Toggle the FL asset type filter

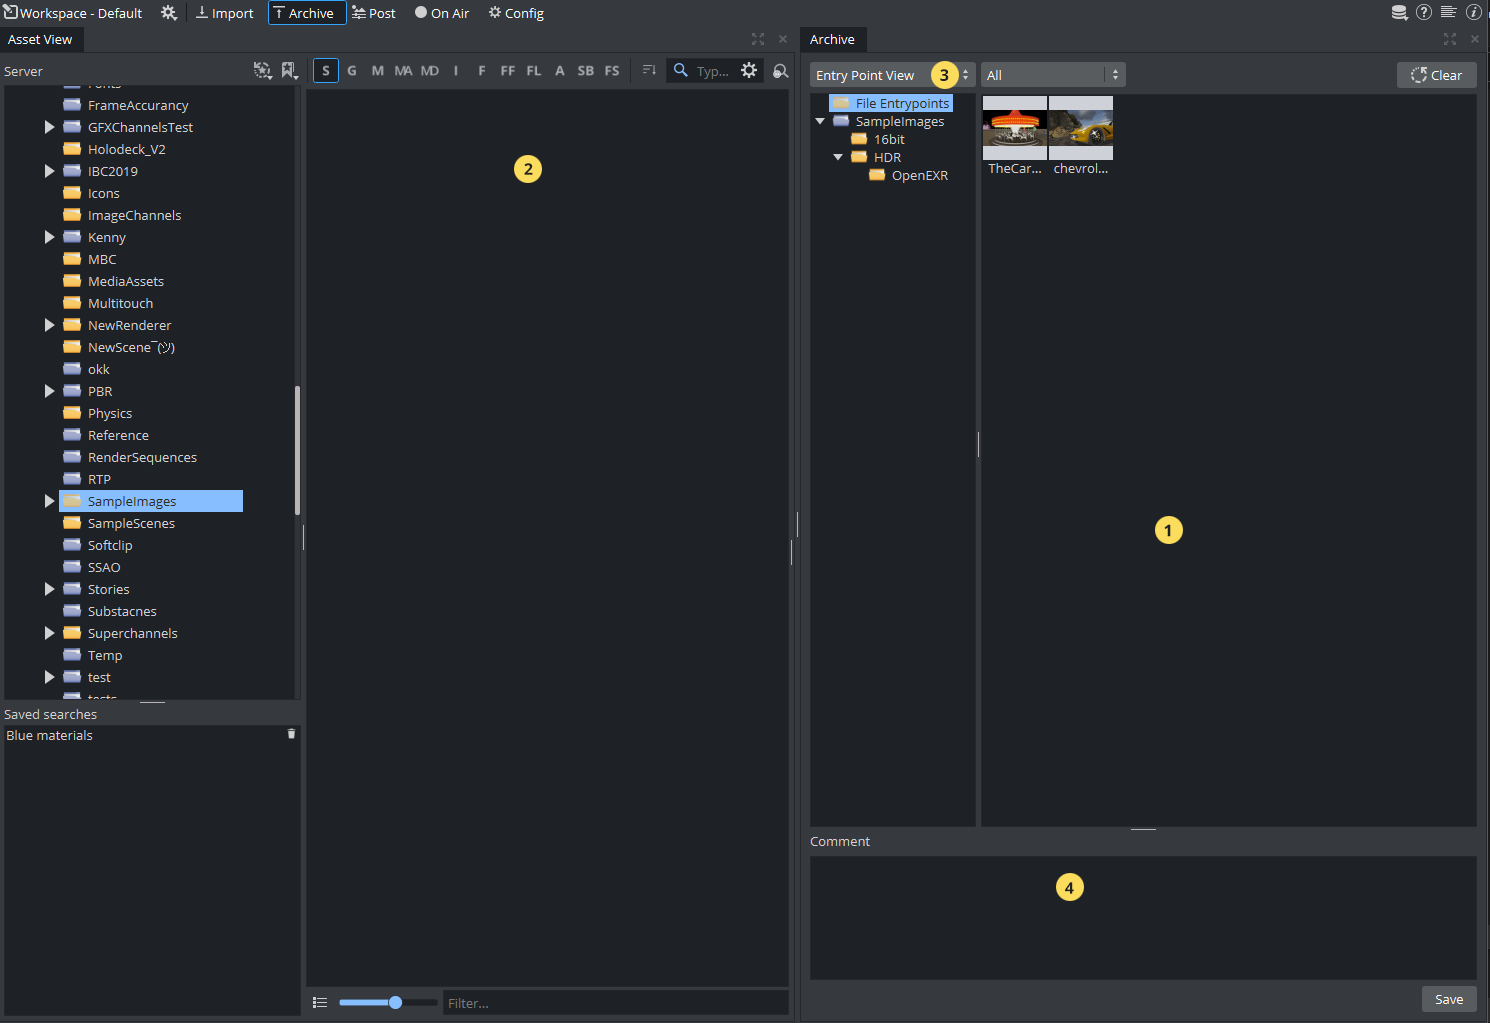[x=534, y=71]
